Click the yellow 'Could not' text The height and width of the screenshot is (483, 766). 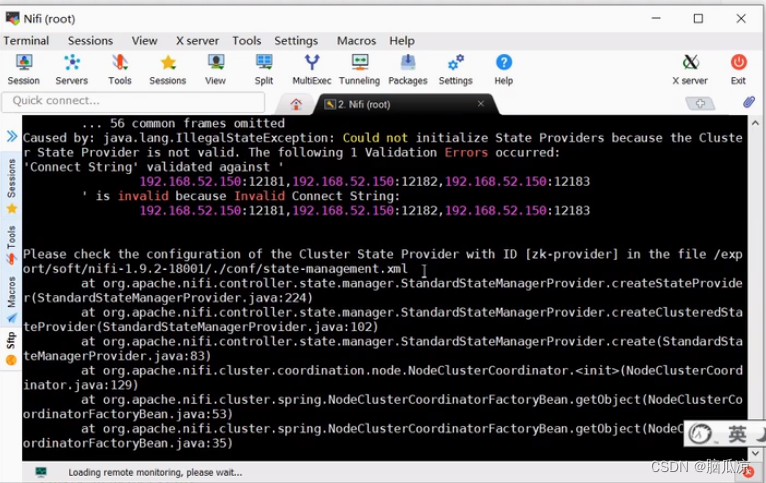(x=375, y=138)
